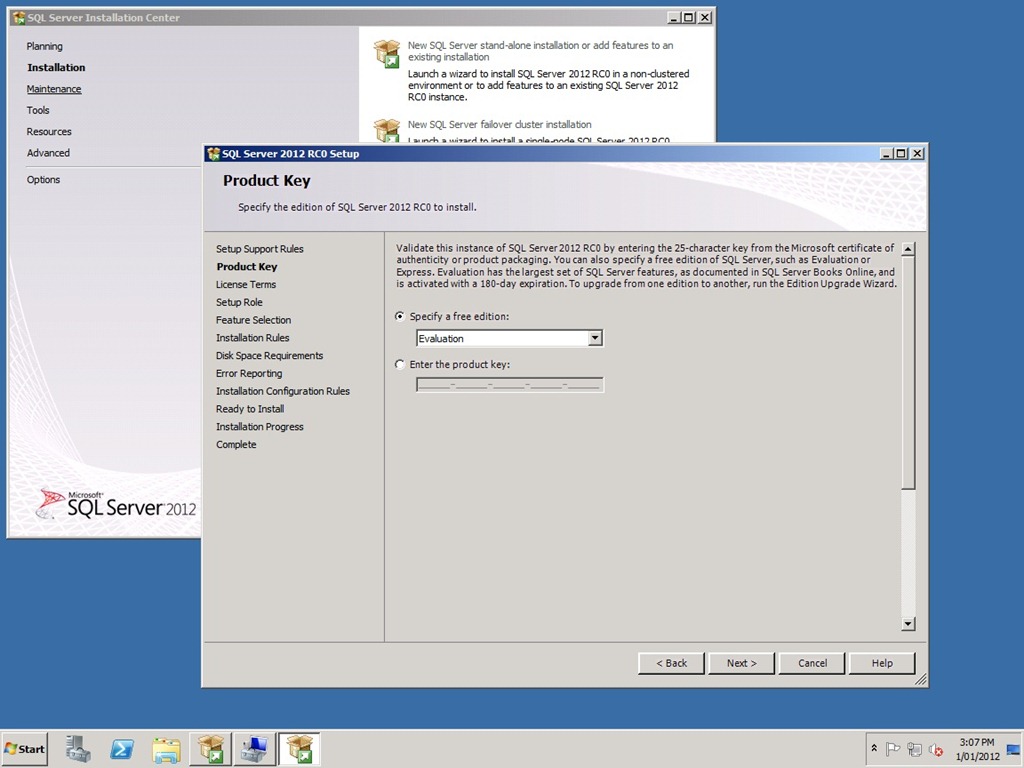This screenshot has width=1024, height=768.
Task: Open the Action Center flag icon
Action: point(893,749)
